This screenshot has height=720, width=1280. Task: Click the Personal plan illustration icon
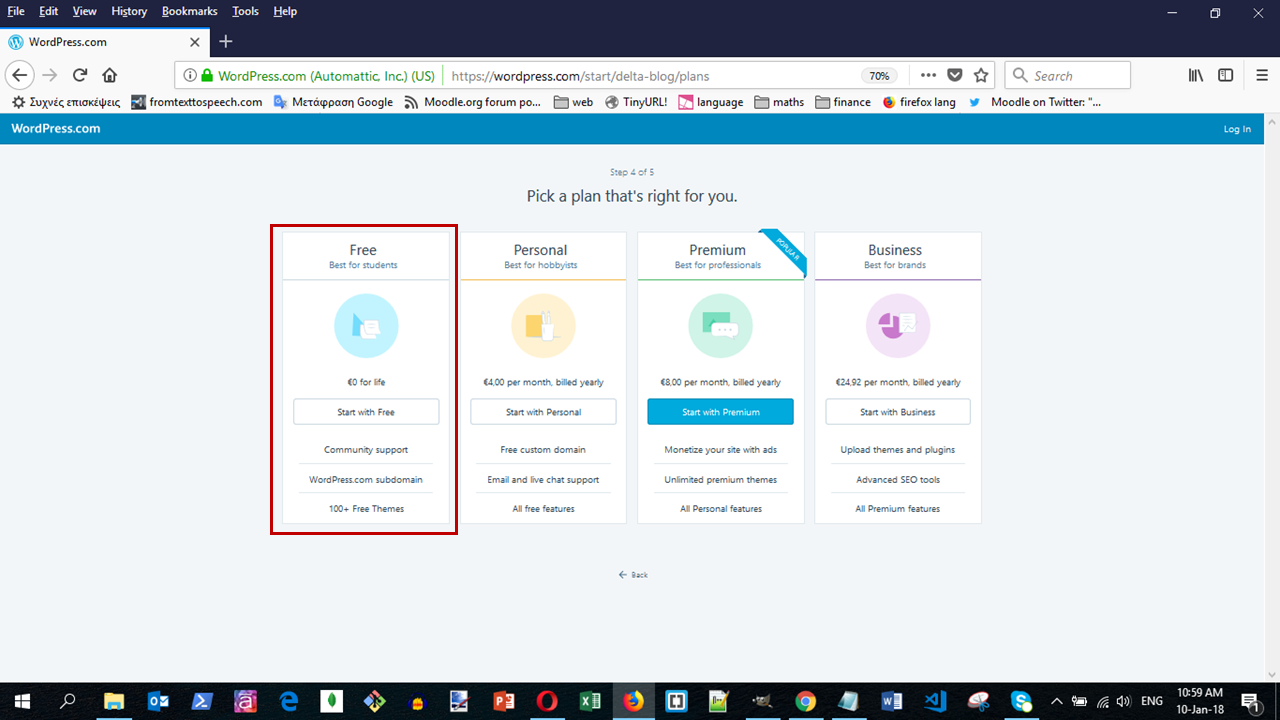tap(543, 326)
